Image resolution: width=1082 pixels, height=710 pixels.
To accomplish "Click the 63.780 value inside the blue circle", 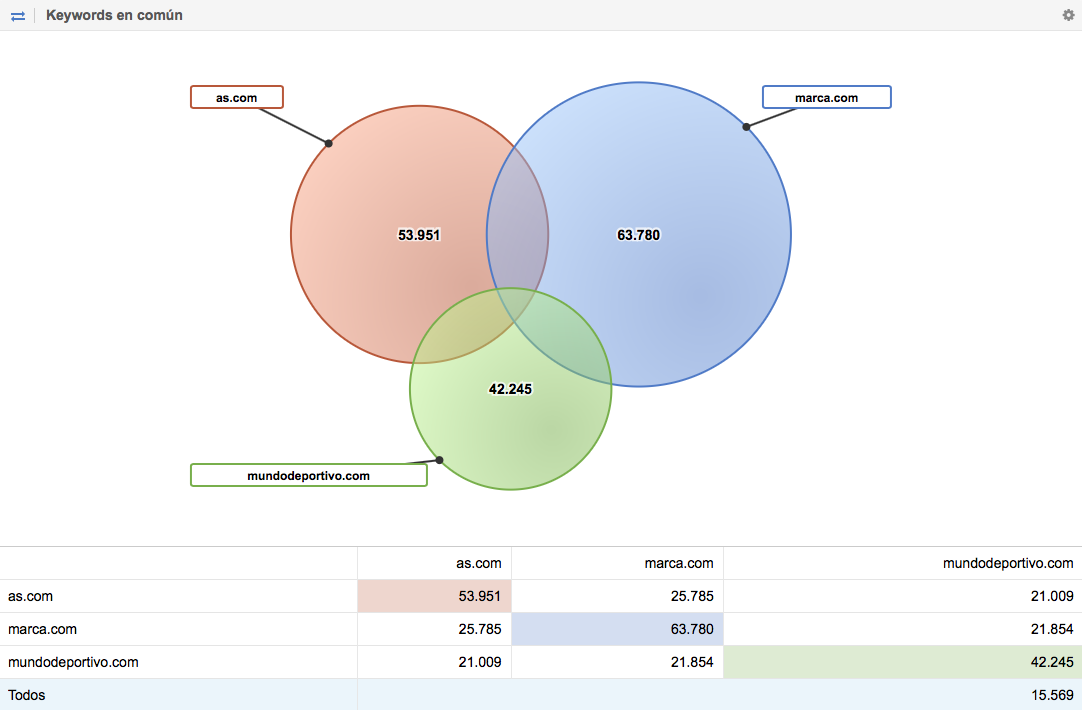I will (638, 235).
